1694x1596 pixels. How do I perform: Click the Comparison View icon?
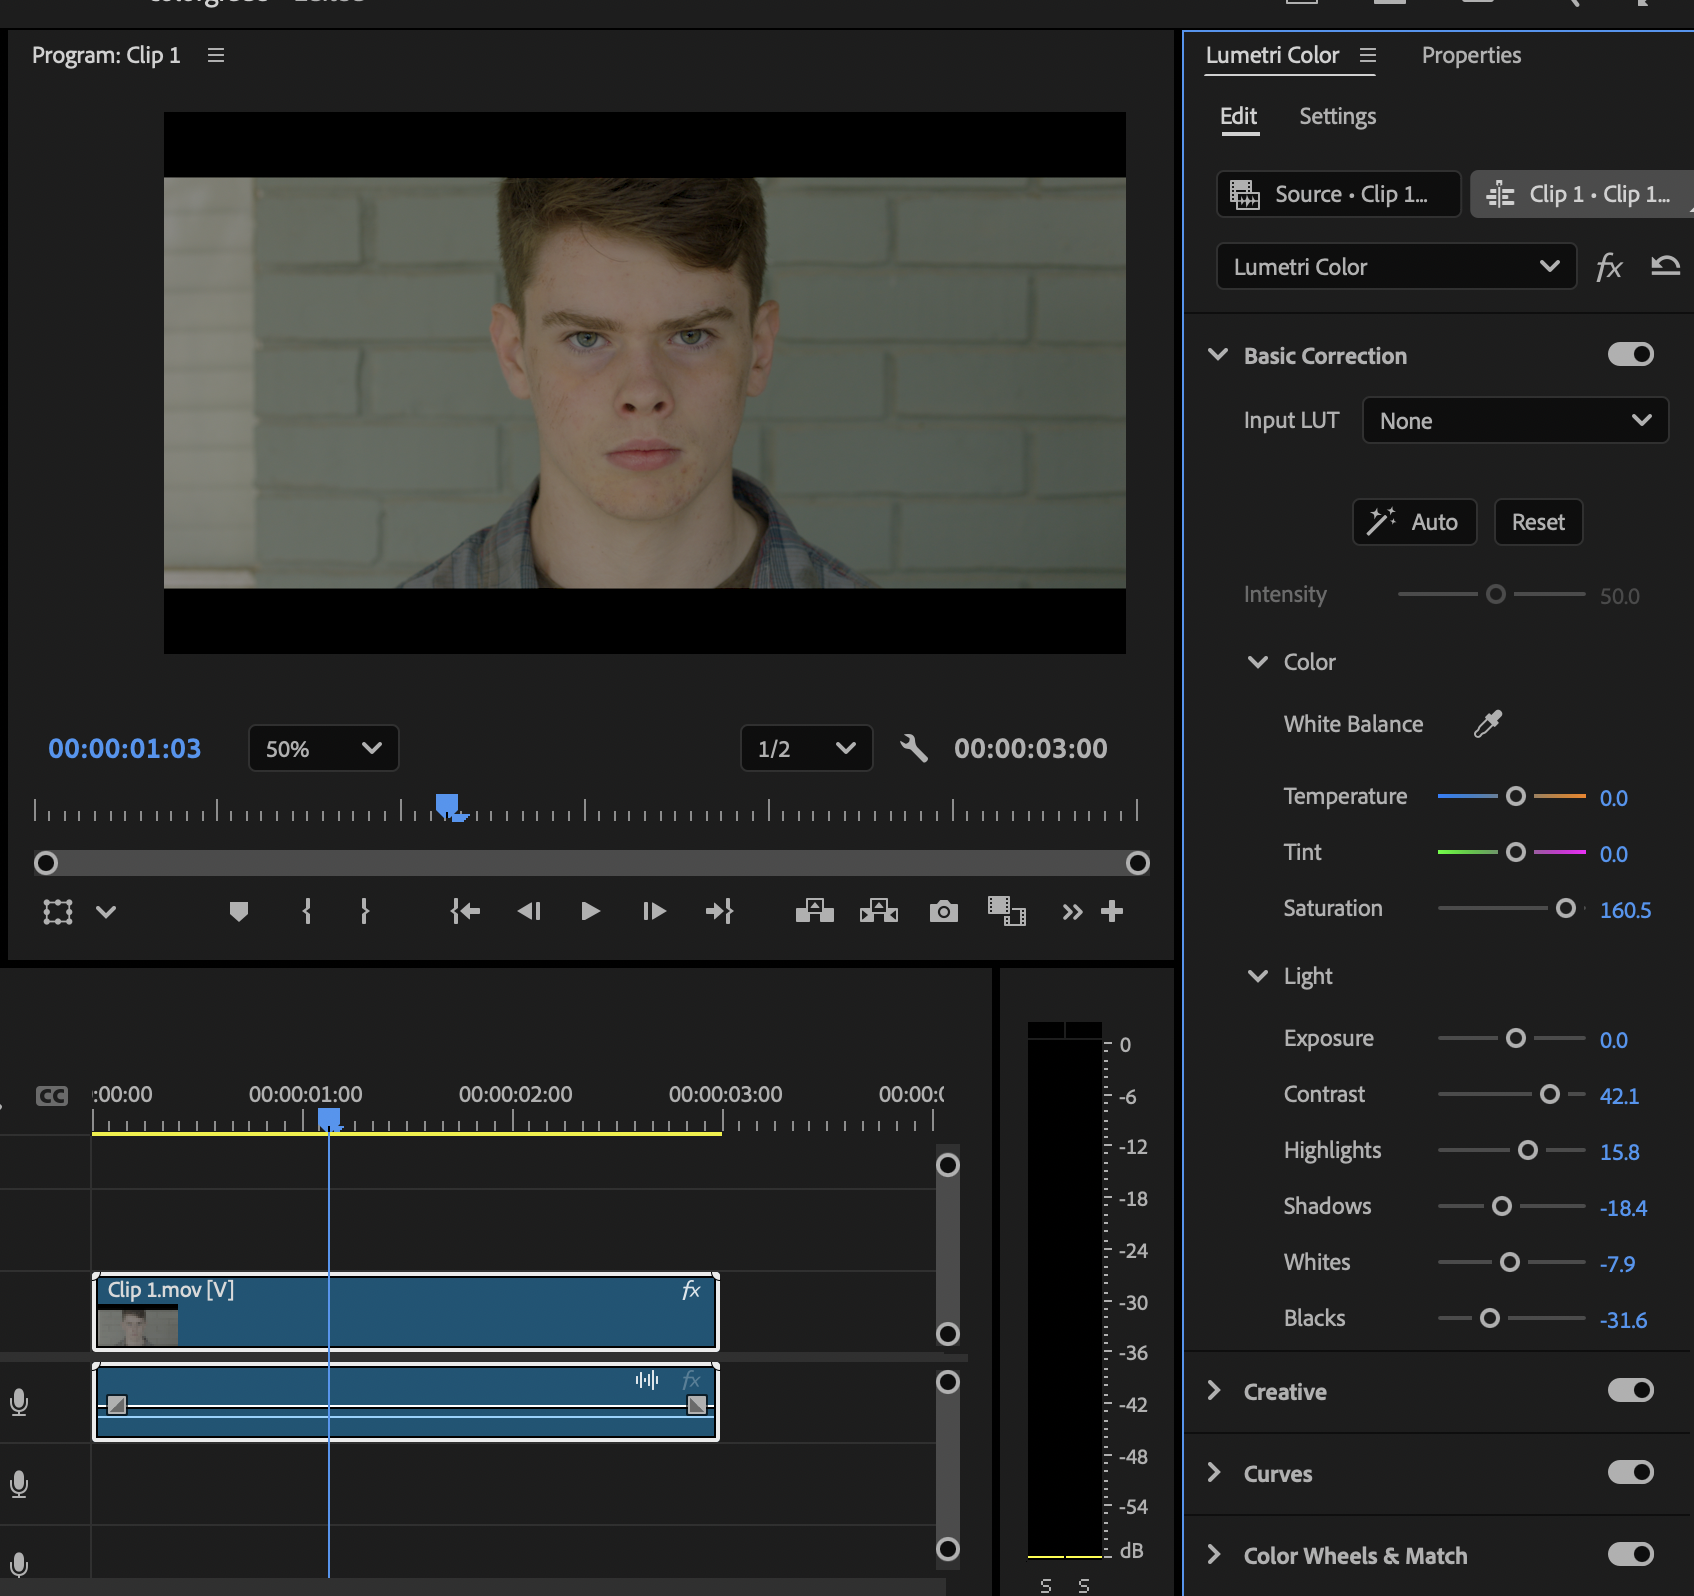click(x=1007, y=911)
